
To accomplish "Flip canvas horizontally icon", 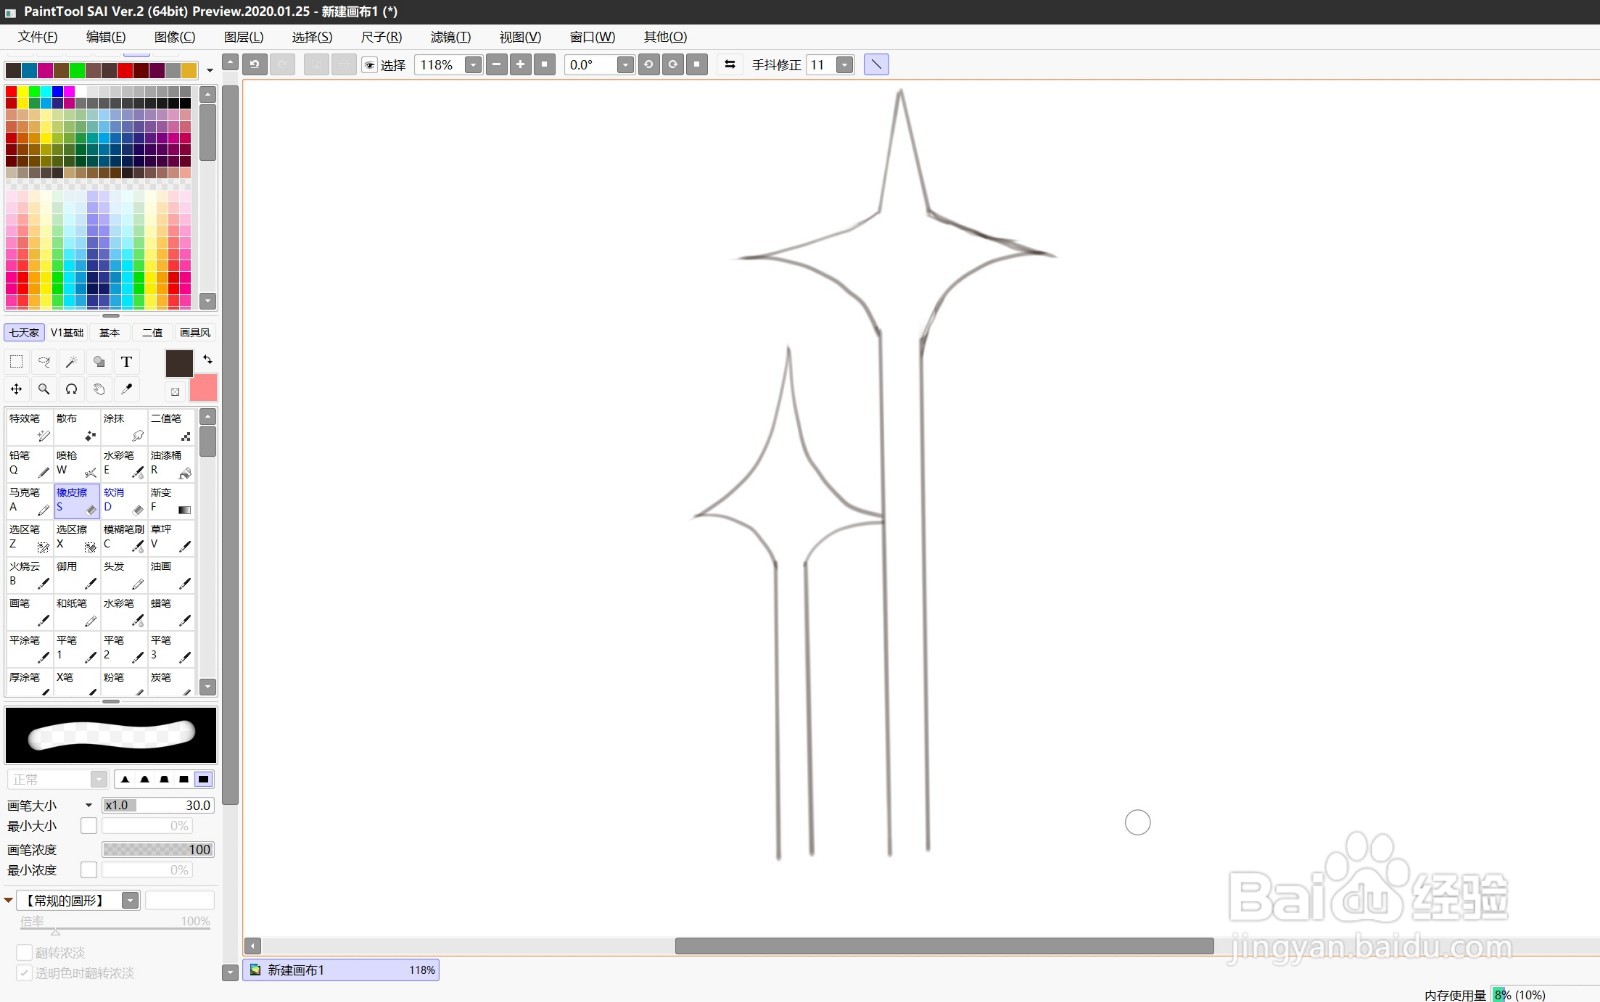I will click(x=730, y=65).
